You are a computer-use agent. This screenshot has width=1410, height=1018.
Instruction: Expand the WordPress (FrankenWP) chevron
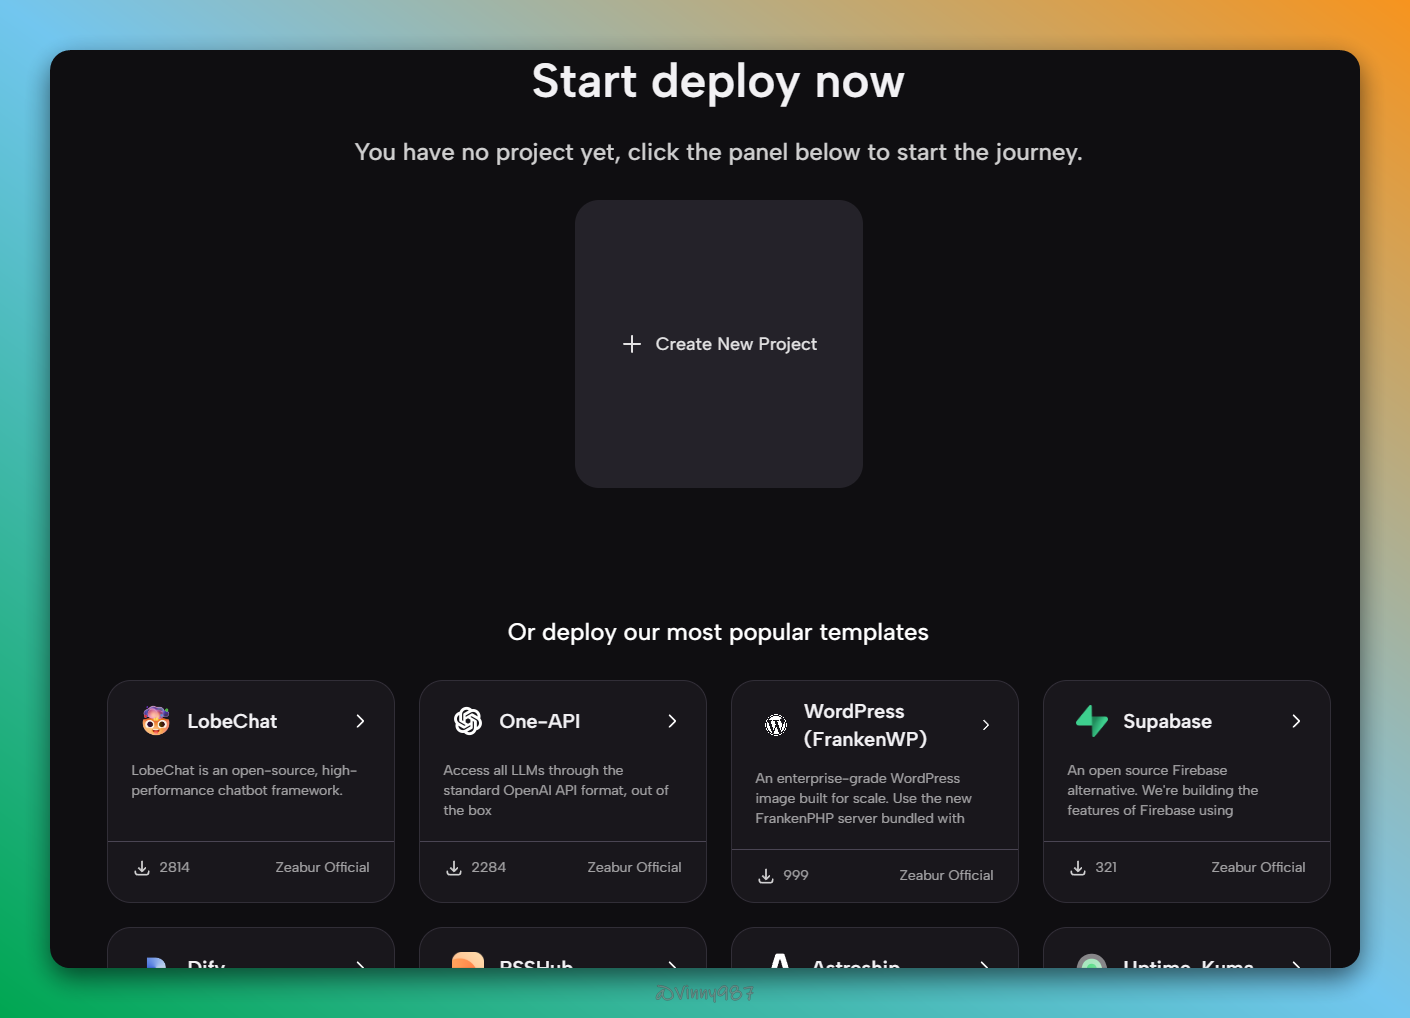pos(986,725)
